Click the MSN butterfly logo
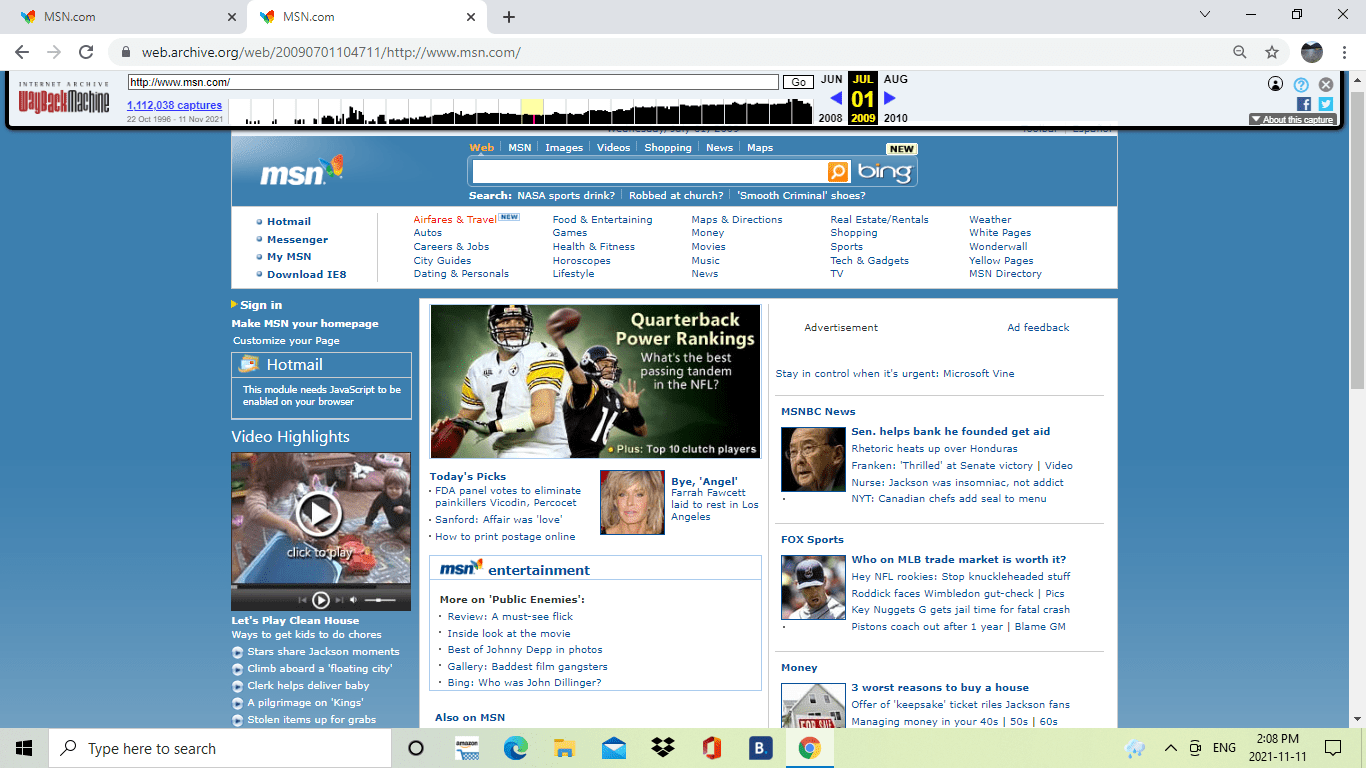This screenshot has width=1366, height=768. click(303, 170)
